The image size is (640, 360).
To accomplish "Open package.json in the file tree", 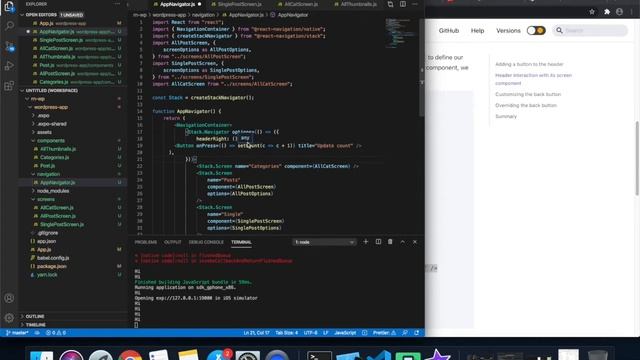I will pyautogui.click(x=51, y=266).
